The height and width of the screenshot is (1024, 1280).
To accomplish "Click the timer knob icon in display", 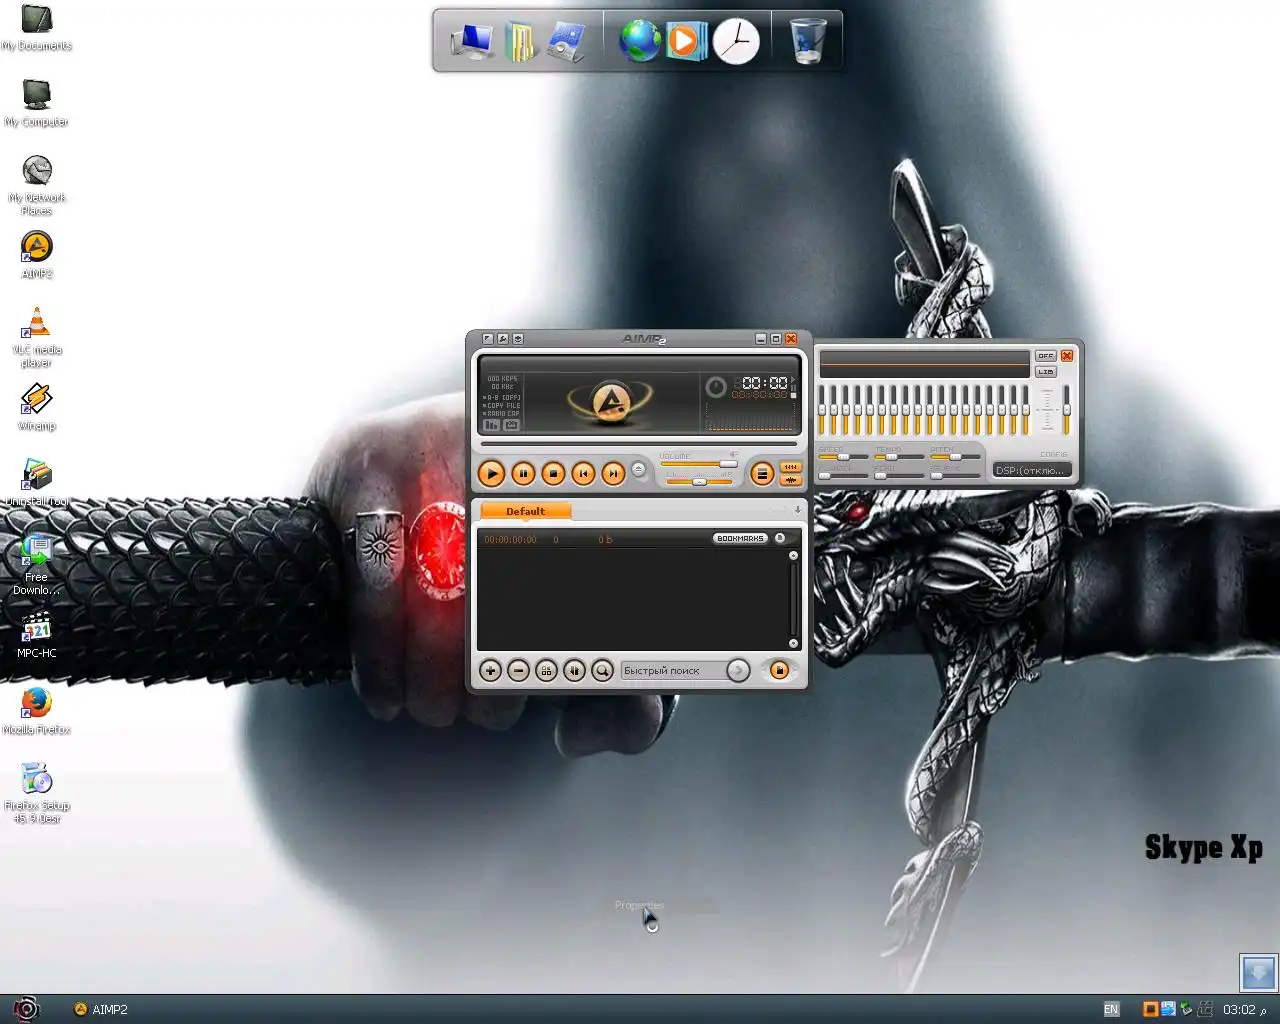I will tap(716, 387).
